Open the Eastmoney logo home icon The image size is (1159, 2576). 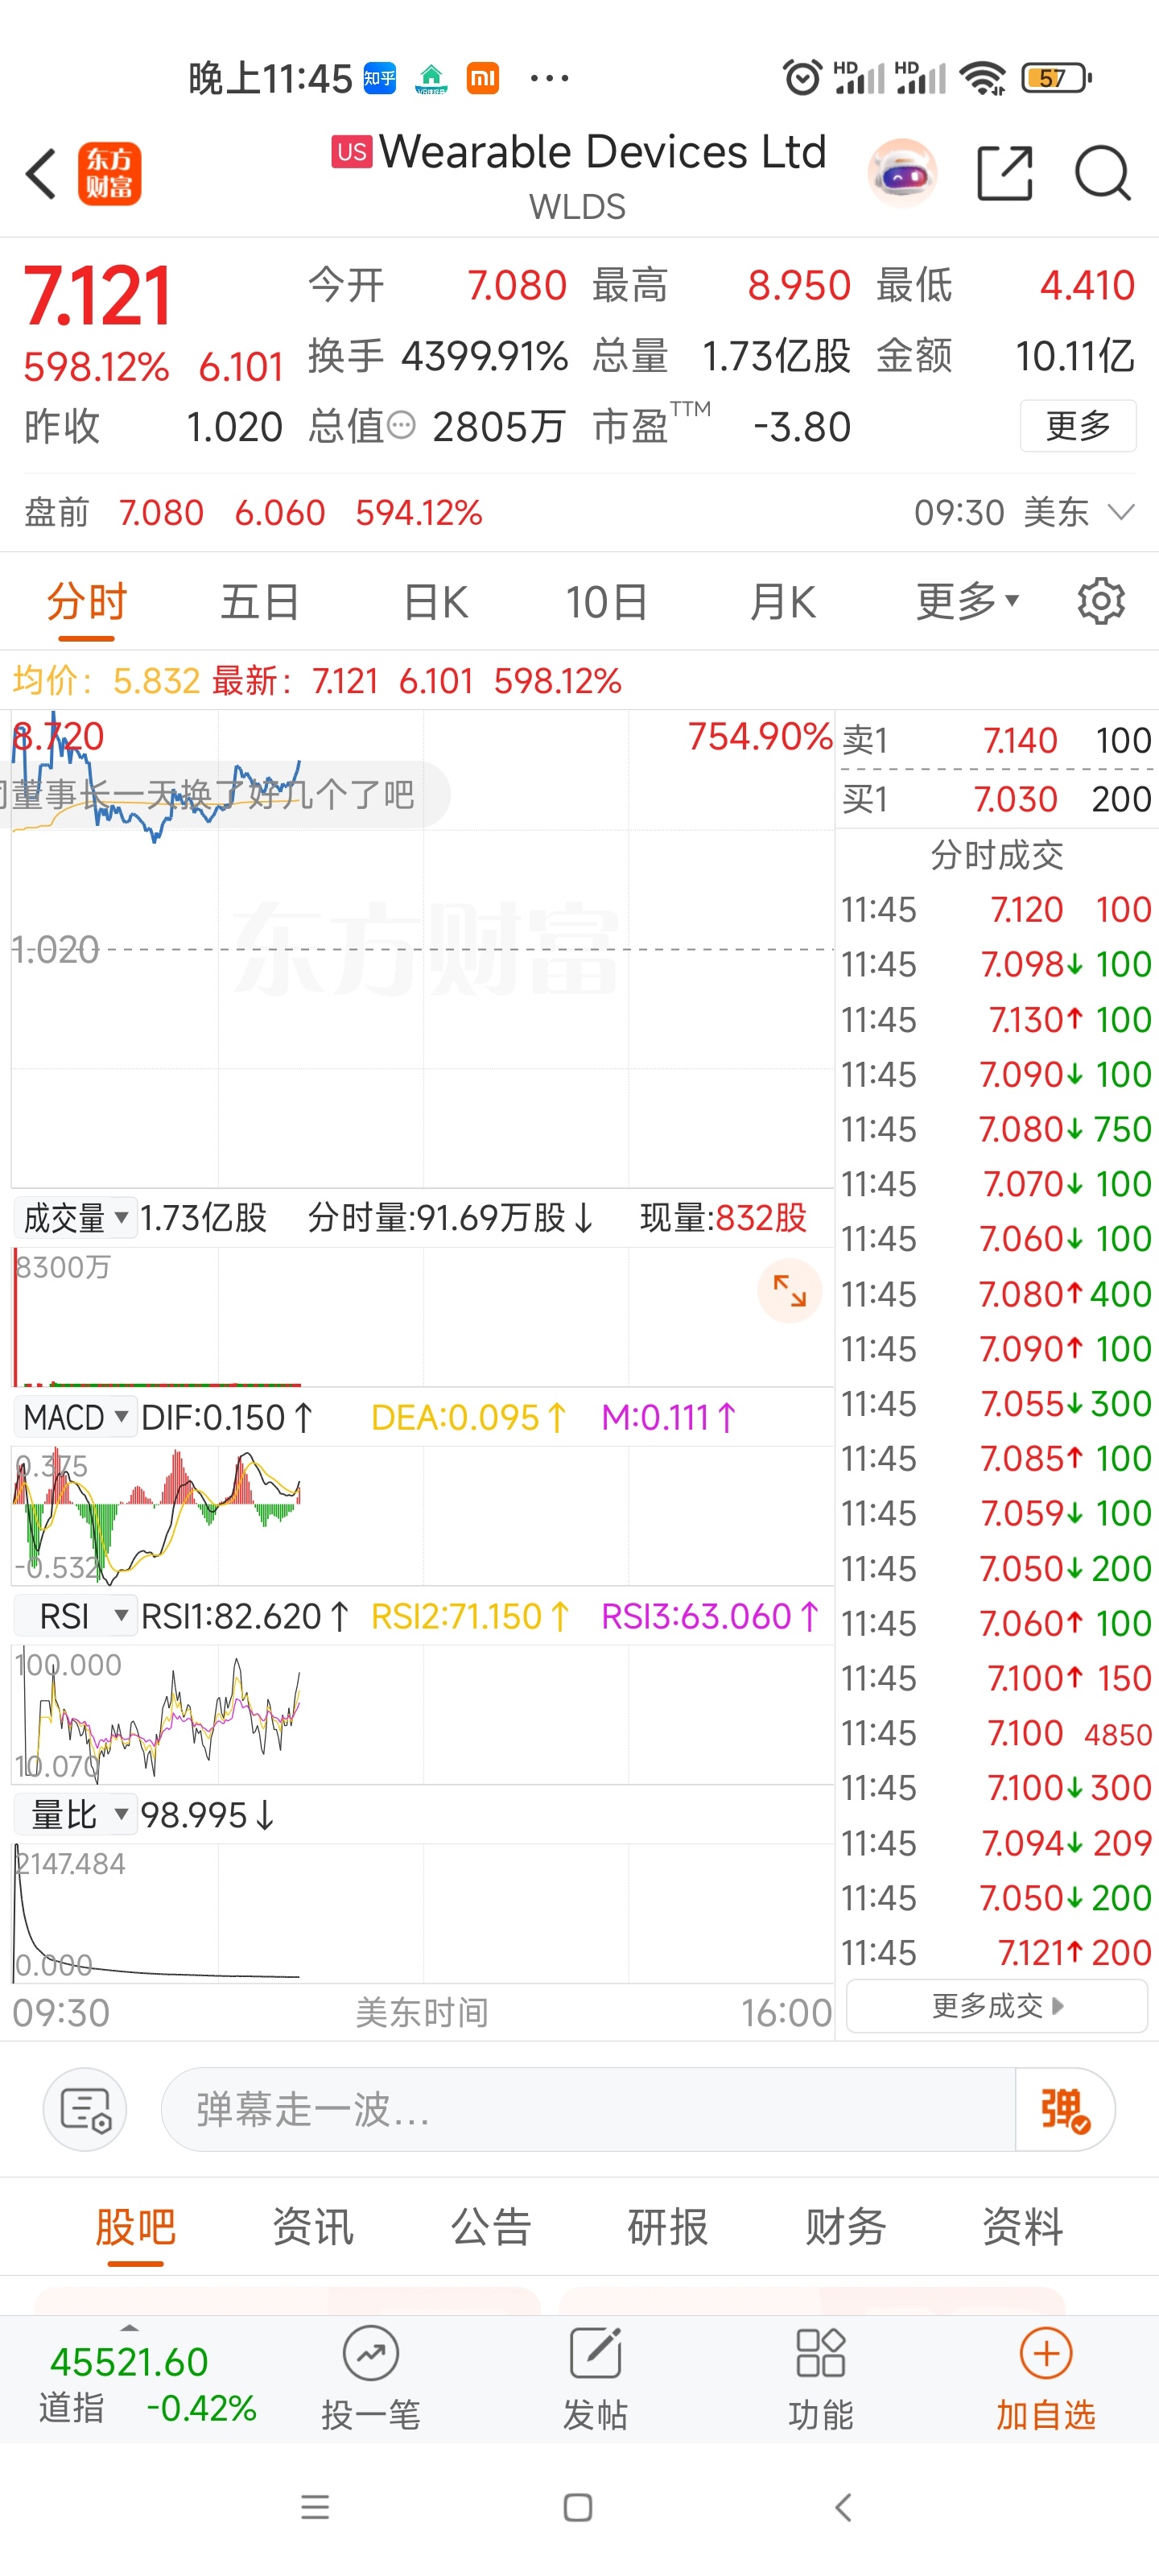(x=109, y=174)
